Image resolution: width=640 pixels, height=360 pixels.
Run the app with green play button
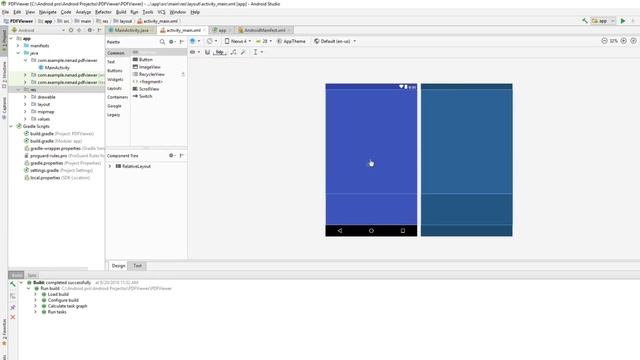pyautogui.click(x=623, y=21)
